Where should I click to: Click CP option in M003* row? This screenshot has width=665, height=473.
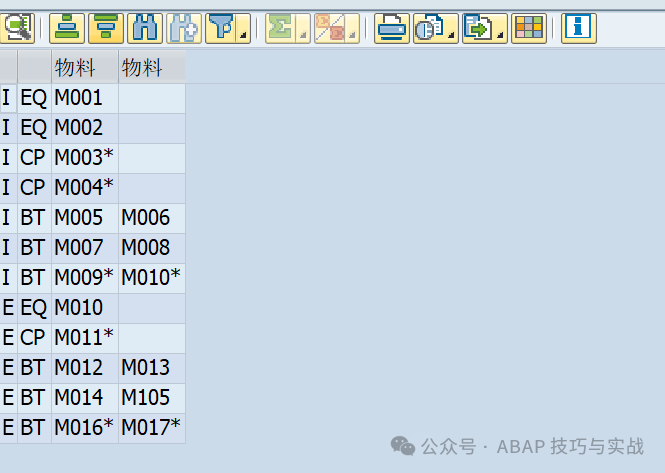click(x=34, y=158)
